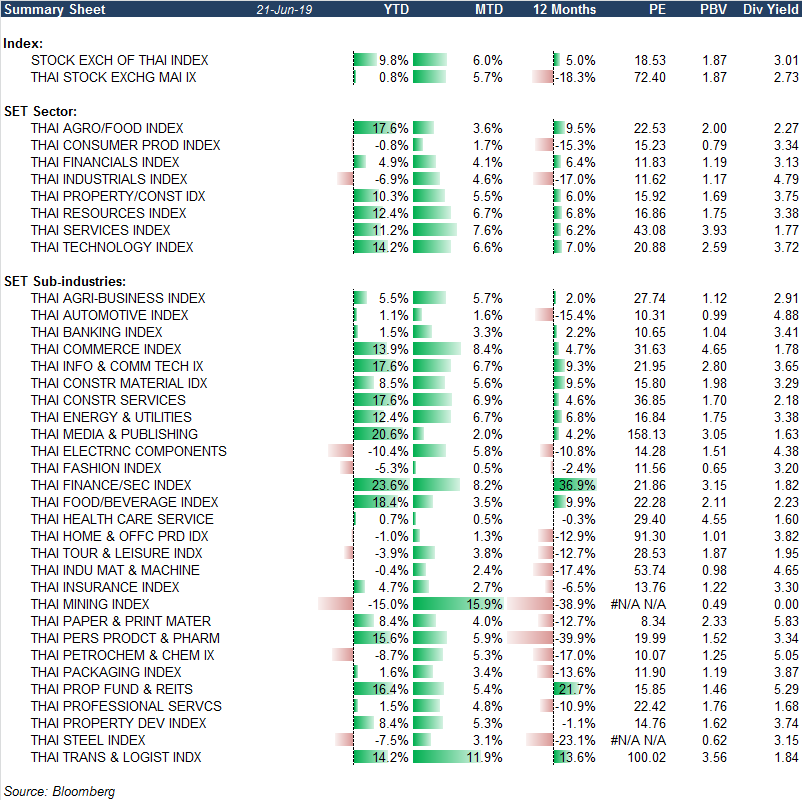Select THAI TOUR & LEISURE INDX label
This screenshot has width=802, height=800.
point(116,553)
